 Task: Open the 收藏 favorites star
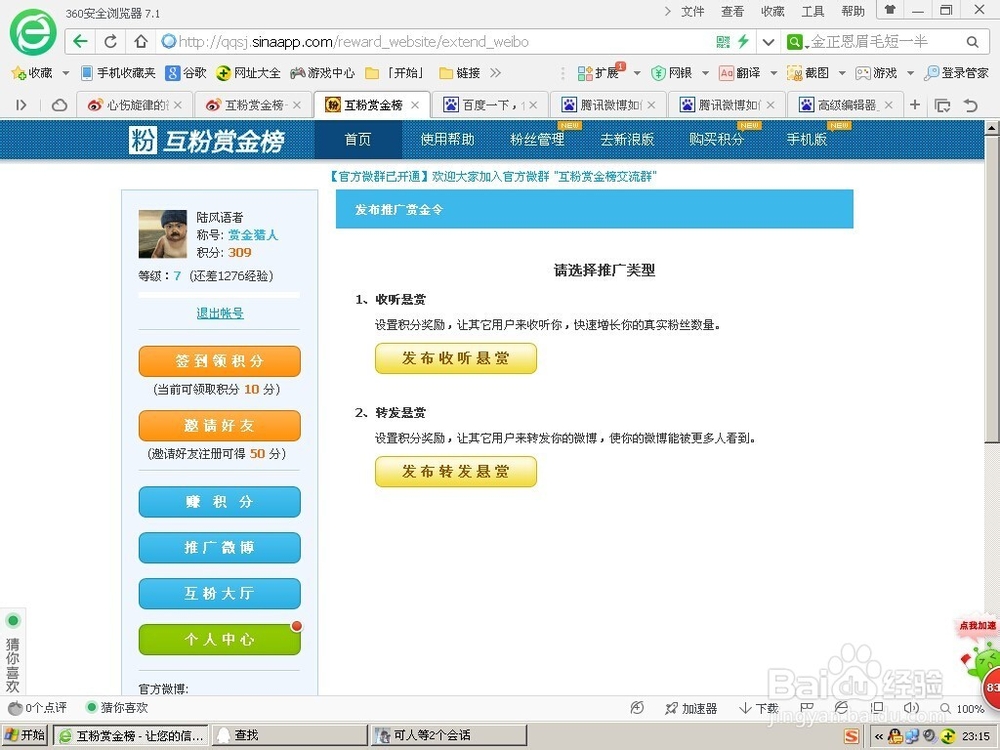32,73
